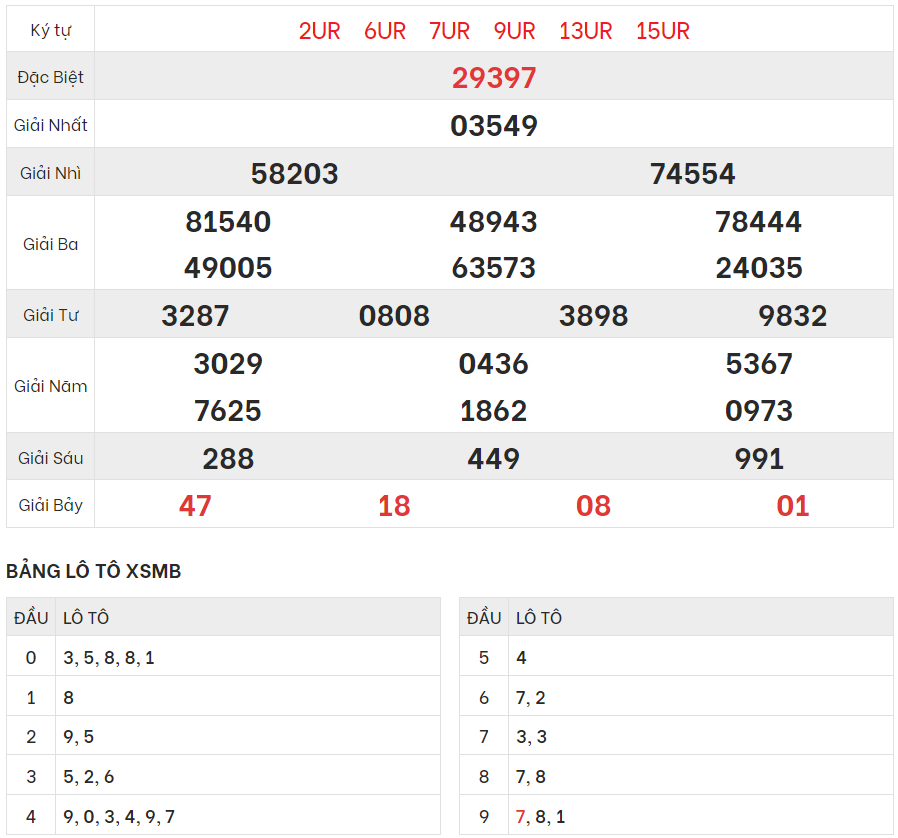898x838 pixels.
Task: Select the 15UR code in Ký tự row
Action: click(662, 31)
